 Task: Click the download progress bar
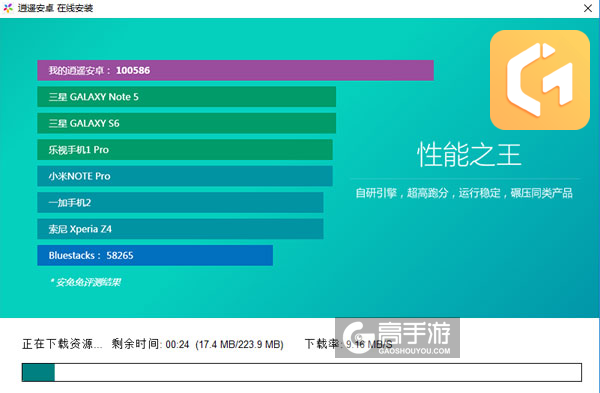(x=302, y=372)
